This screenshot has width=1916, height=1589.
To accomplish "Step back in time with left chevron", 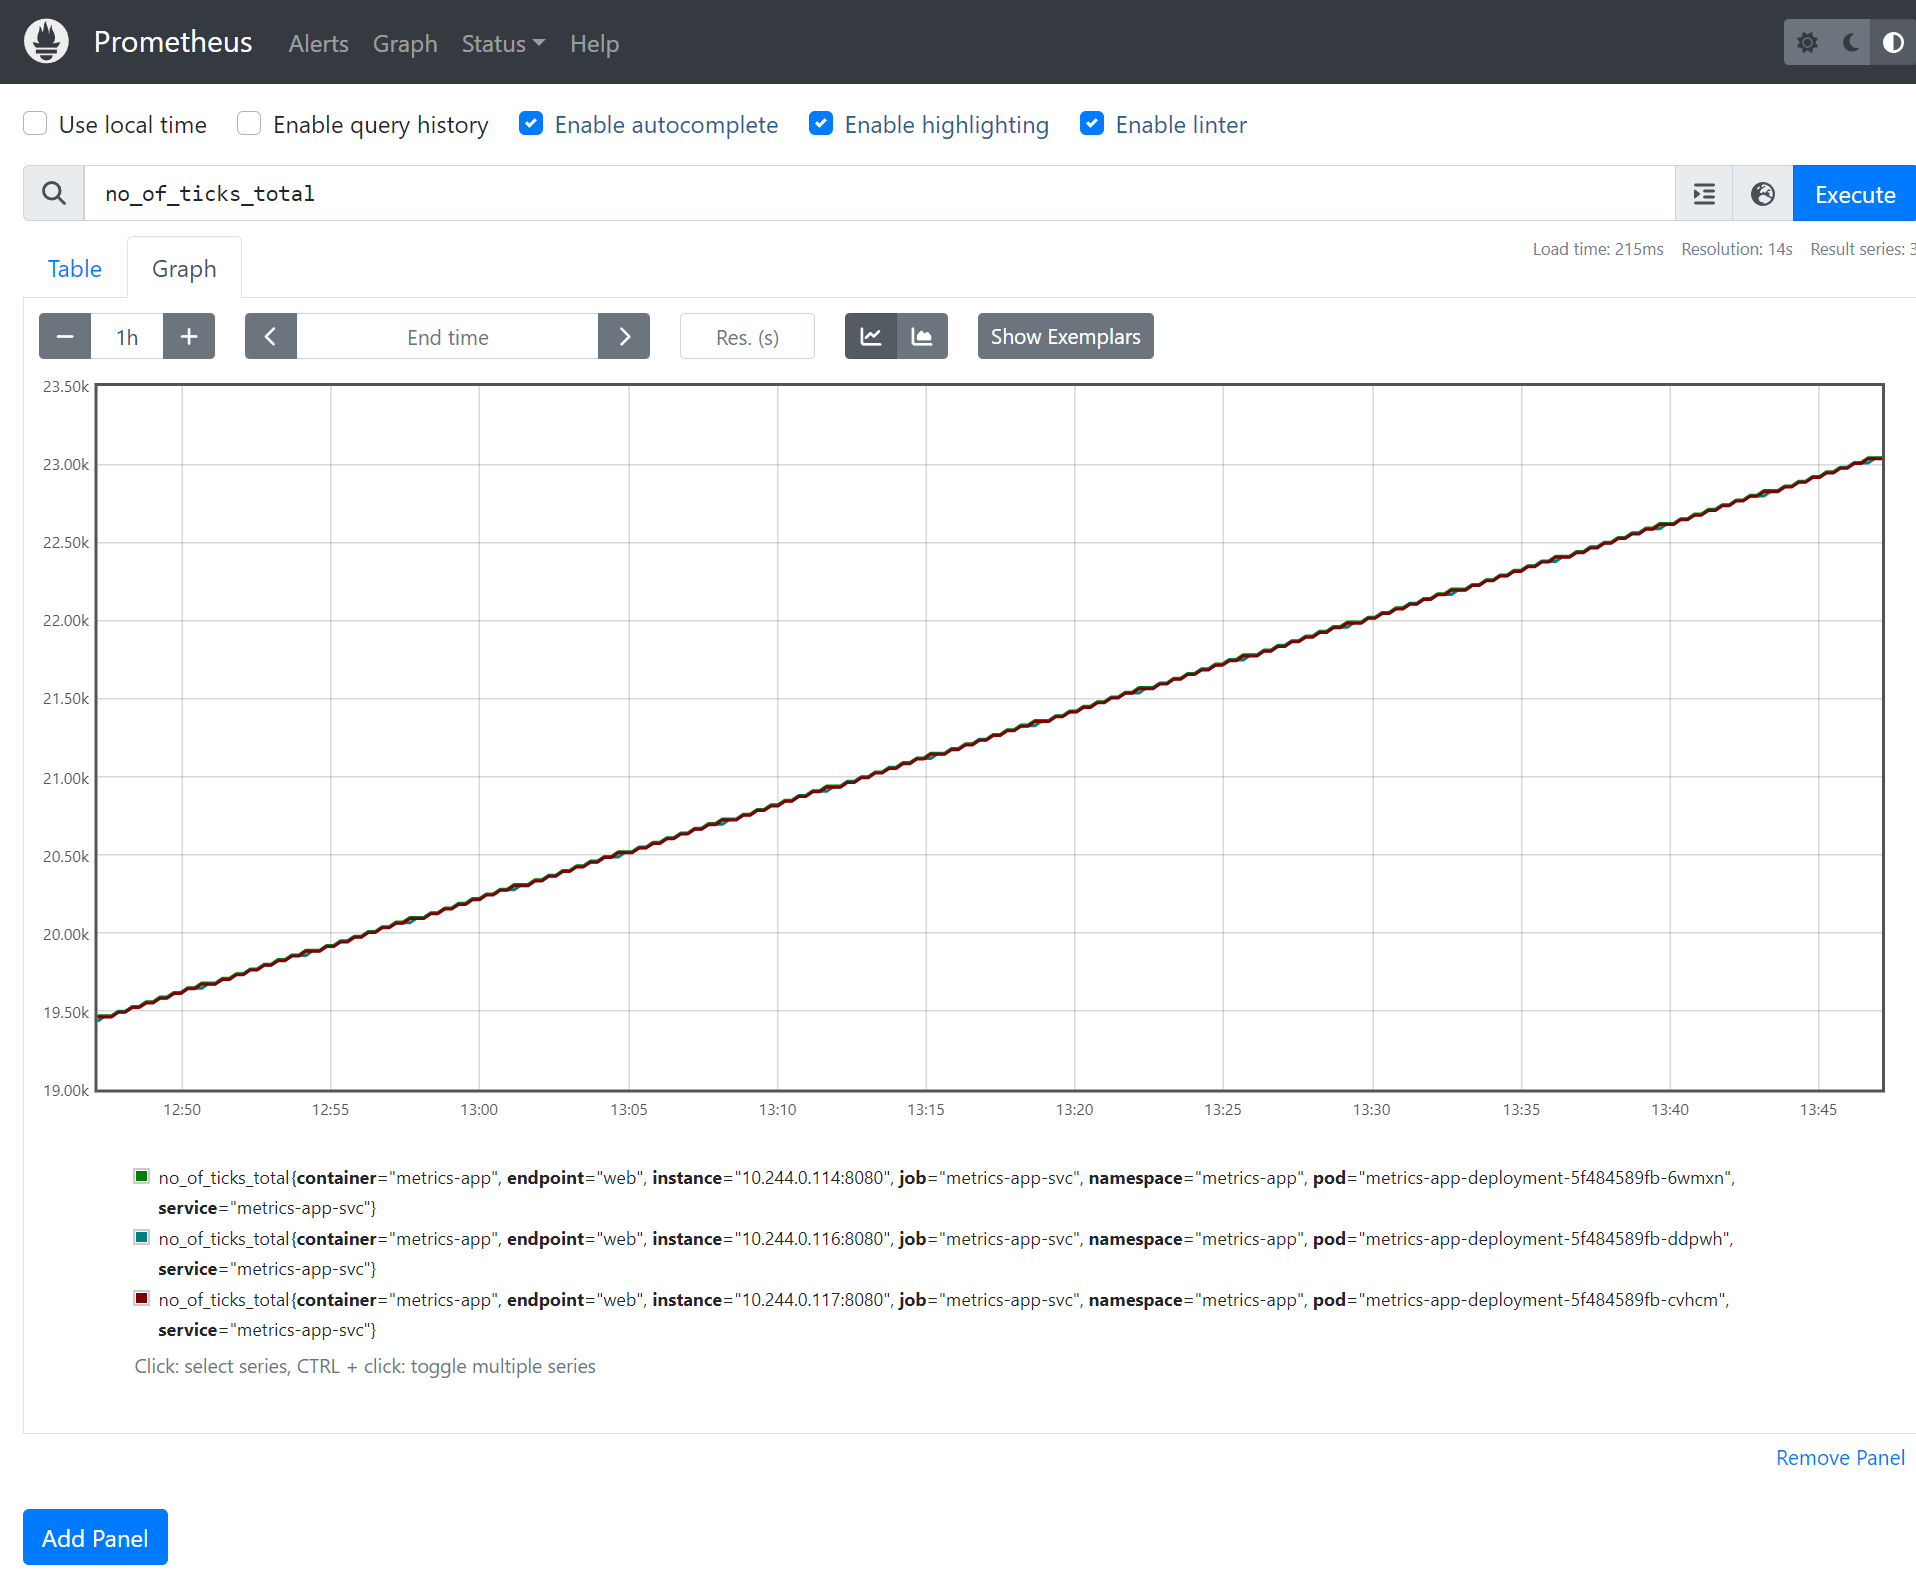I will pyautogui.click(x=270, y=336).
